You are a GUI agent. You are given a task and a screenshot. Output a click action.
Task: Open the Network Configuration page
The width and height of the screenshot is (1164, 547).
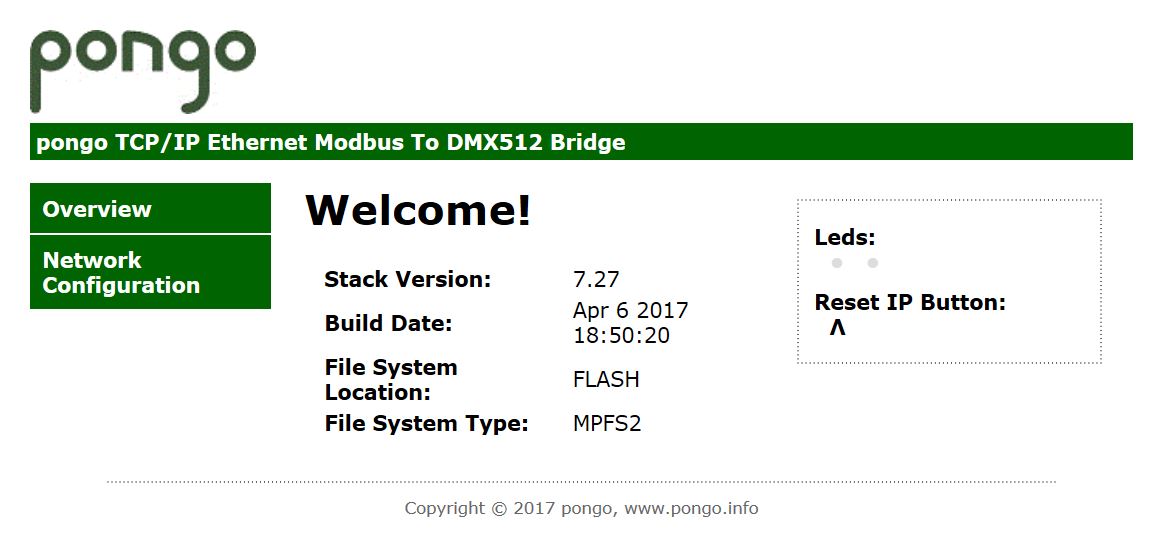pyautogui.click(x=150, y=272)
